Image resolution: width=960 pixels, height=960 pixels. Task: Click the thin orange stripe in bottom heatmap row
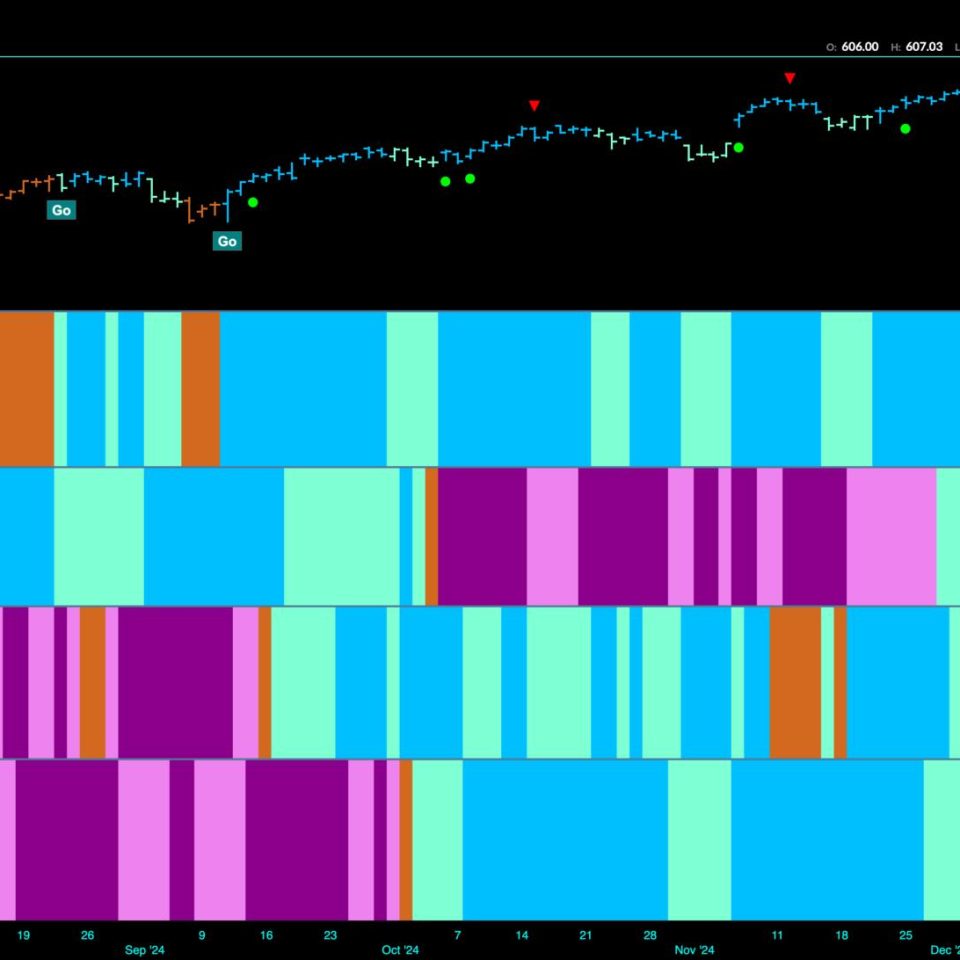pyautogui.click(x=406, y=840)
